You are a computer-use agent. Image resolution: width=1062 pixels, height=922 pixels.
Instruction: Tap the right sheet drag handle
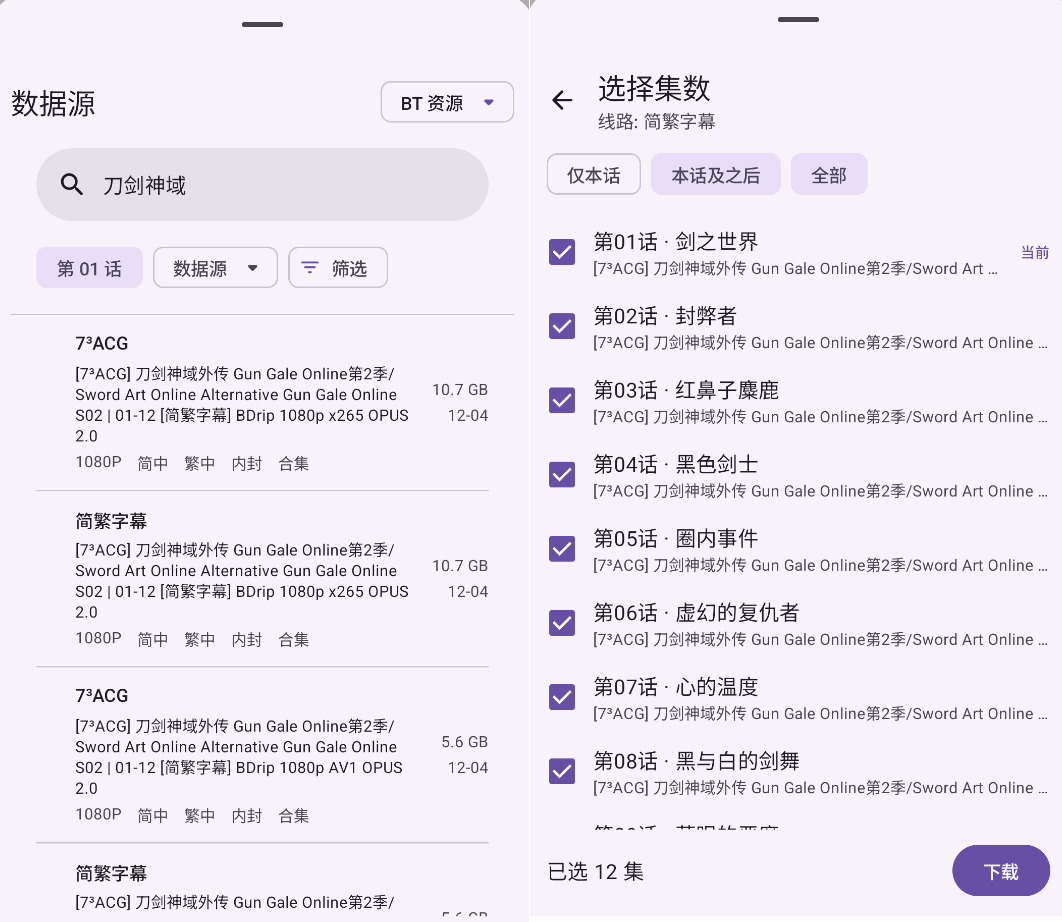tap(799, 20)
